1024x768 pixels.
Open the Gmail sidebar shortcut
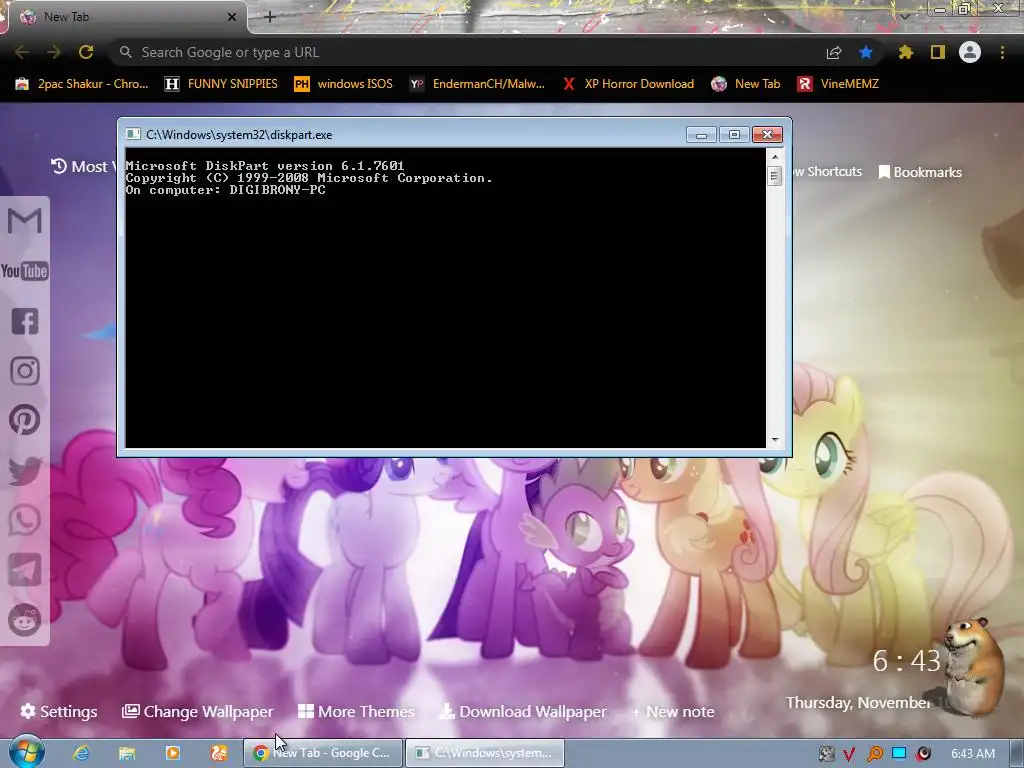pyautogui.click(x=25, y=221)
